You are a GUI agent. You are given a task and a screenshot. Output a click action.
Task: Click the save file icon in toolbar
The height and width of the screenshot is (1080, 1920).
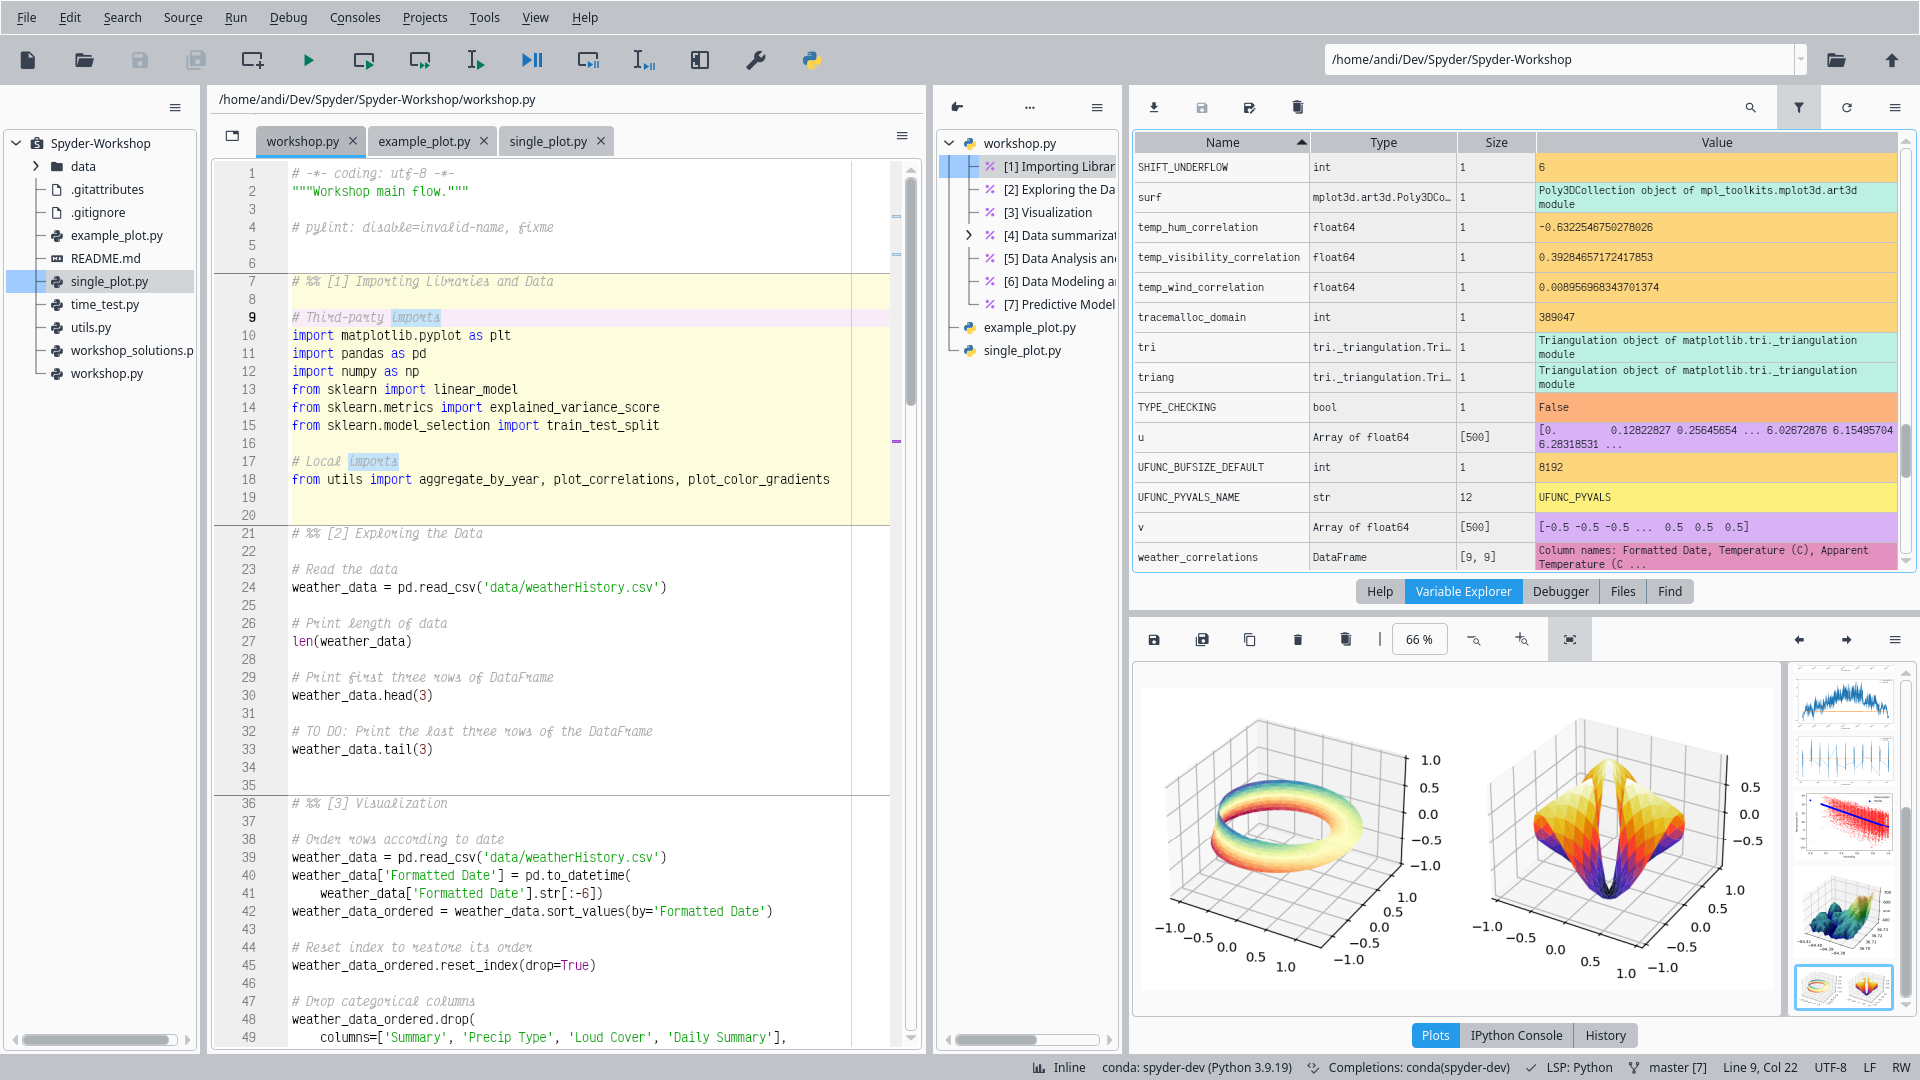point(140,59)
